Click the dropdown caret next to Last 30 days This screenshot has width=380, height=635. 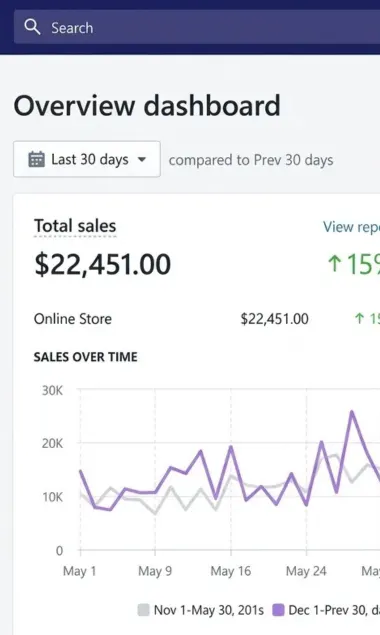point(142,159)
